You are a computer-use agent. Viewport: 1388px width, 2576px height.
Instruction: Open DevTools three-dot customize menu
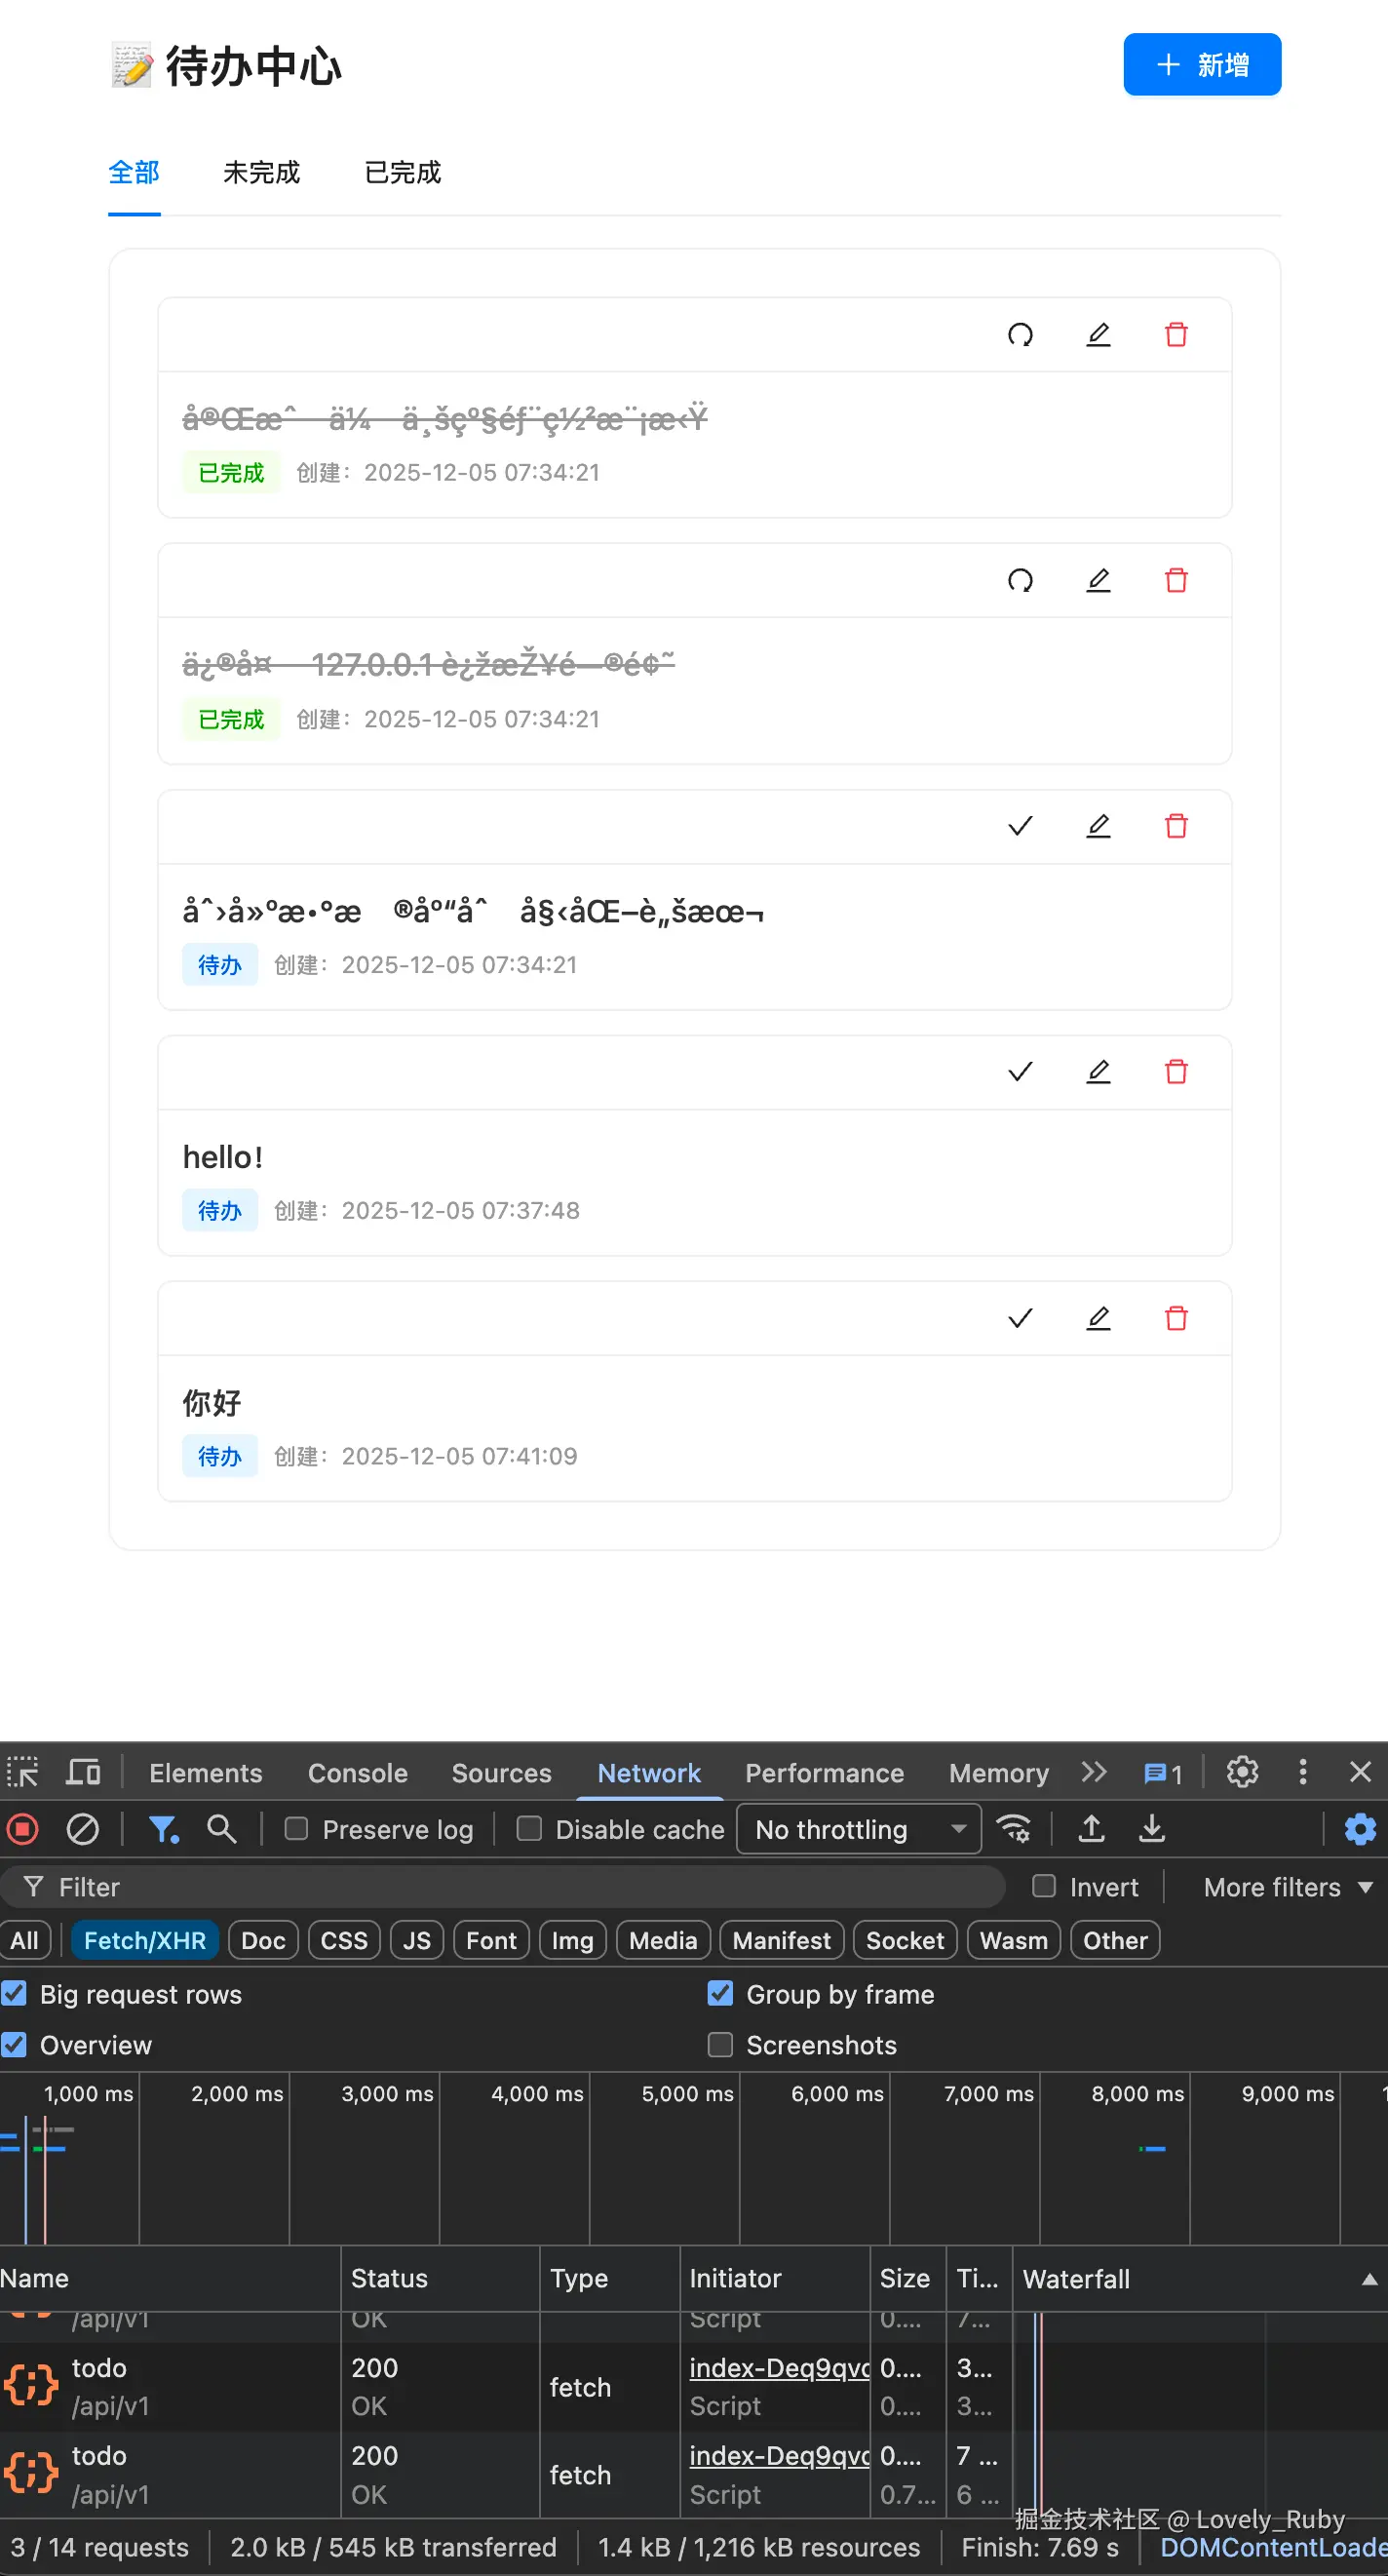pyautogui.click(x=1302, y=1772)
